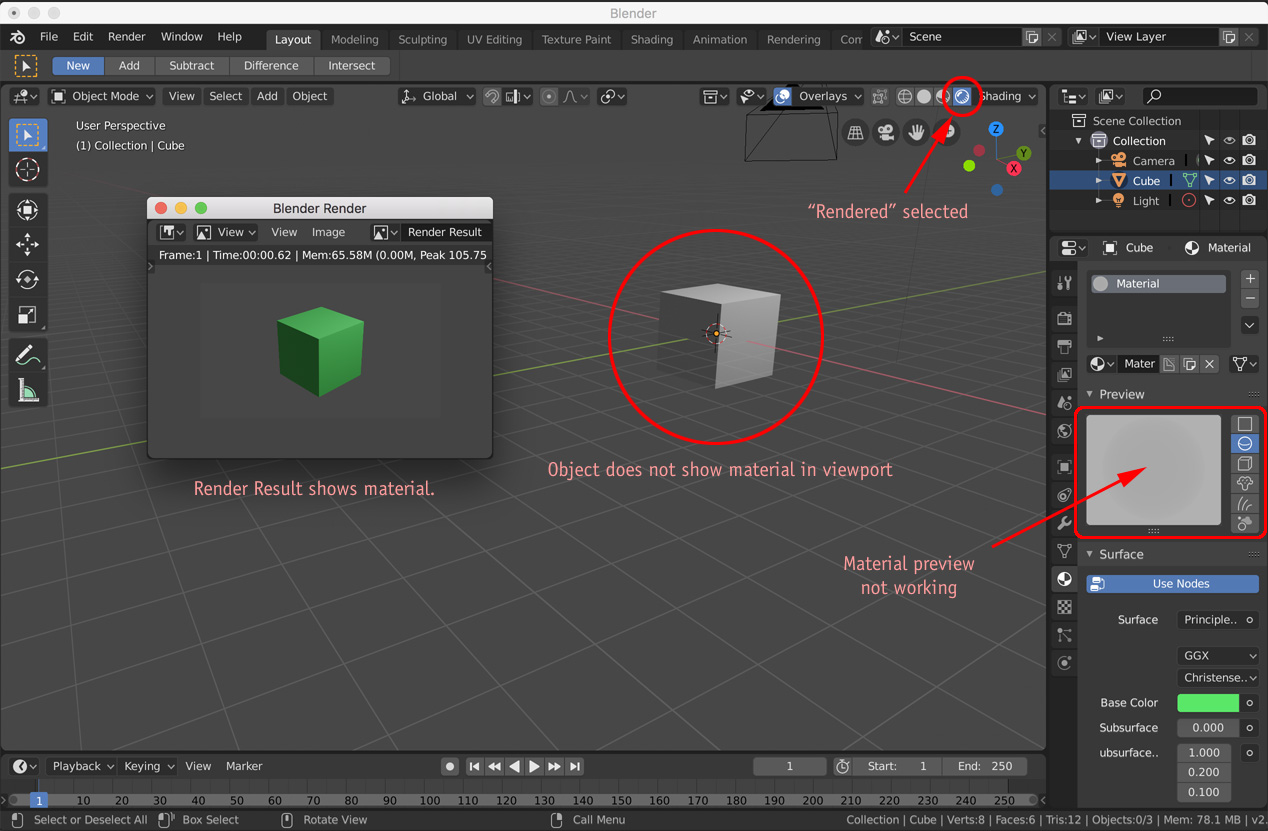Click the green Base Color swatch
Screen dimensions: 1268x831
click(x=1208, y=703)
